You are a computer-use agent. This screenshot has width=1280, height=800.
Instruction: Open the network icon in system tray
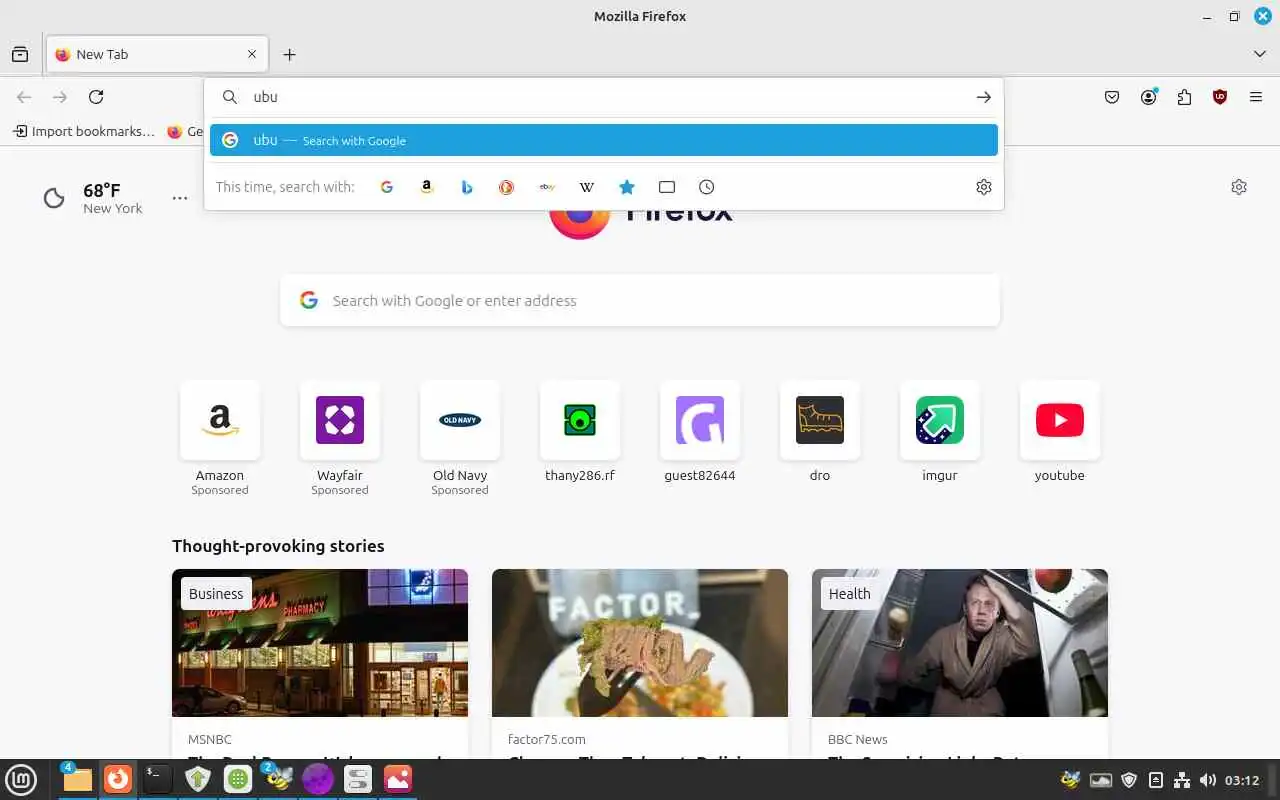click(x=1181, y=780)
